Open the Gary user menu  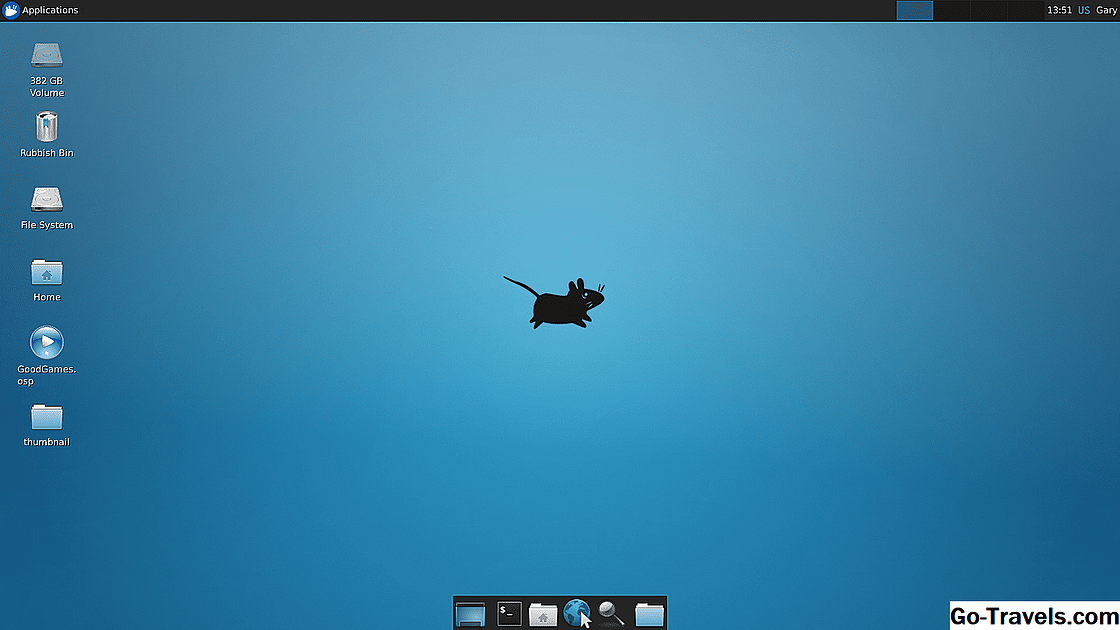click(1106, 10)
